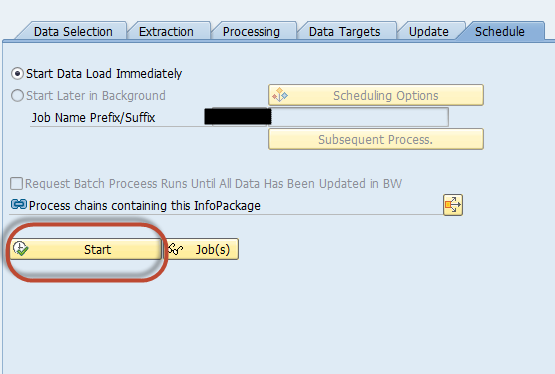Screen dimensions: 555x374
Task: Open process chain display icon button
Action: [x=453, y=205]
